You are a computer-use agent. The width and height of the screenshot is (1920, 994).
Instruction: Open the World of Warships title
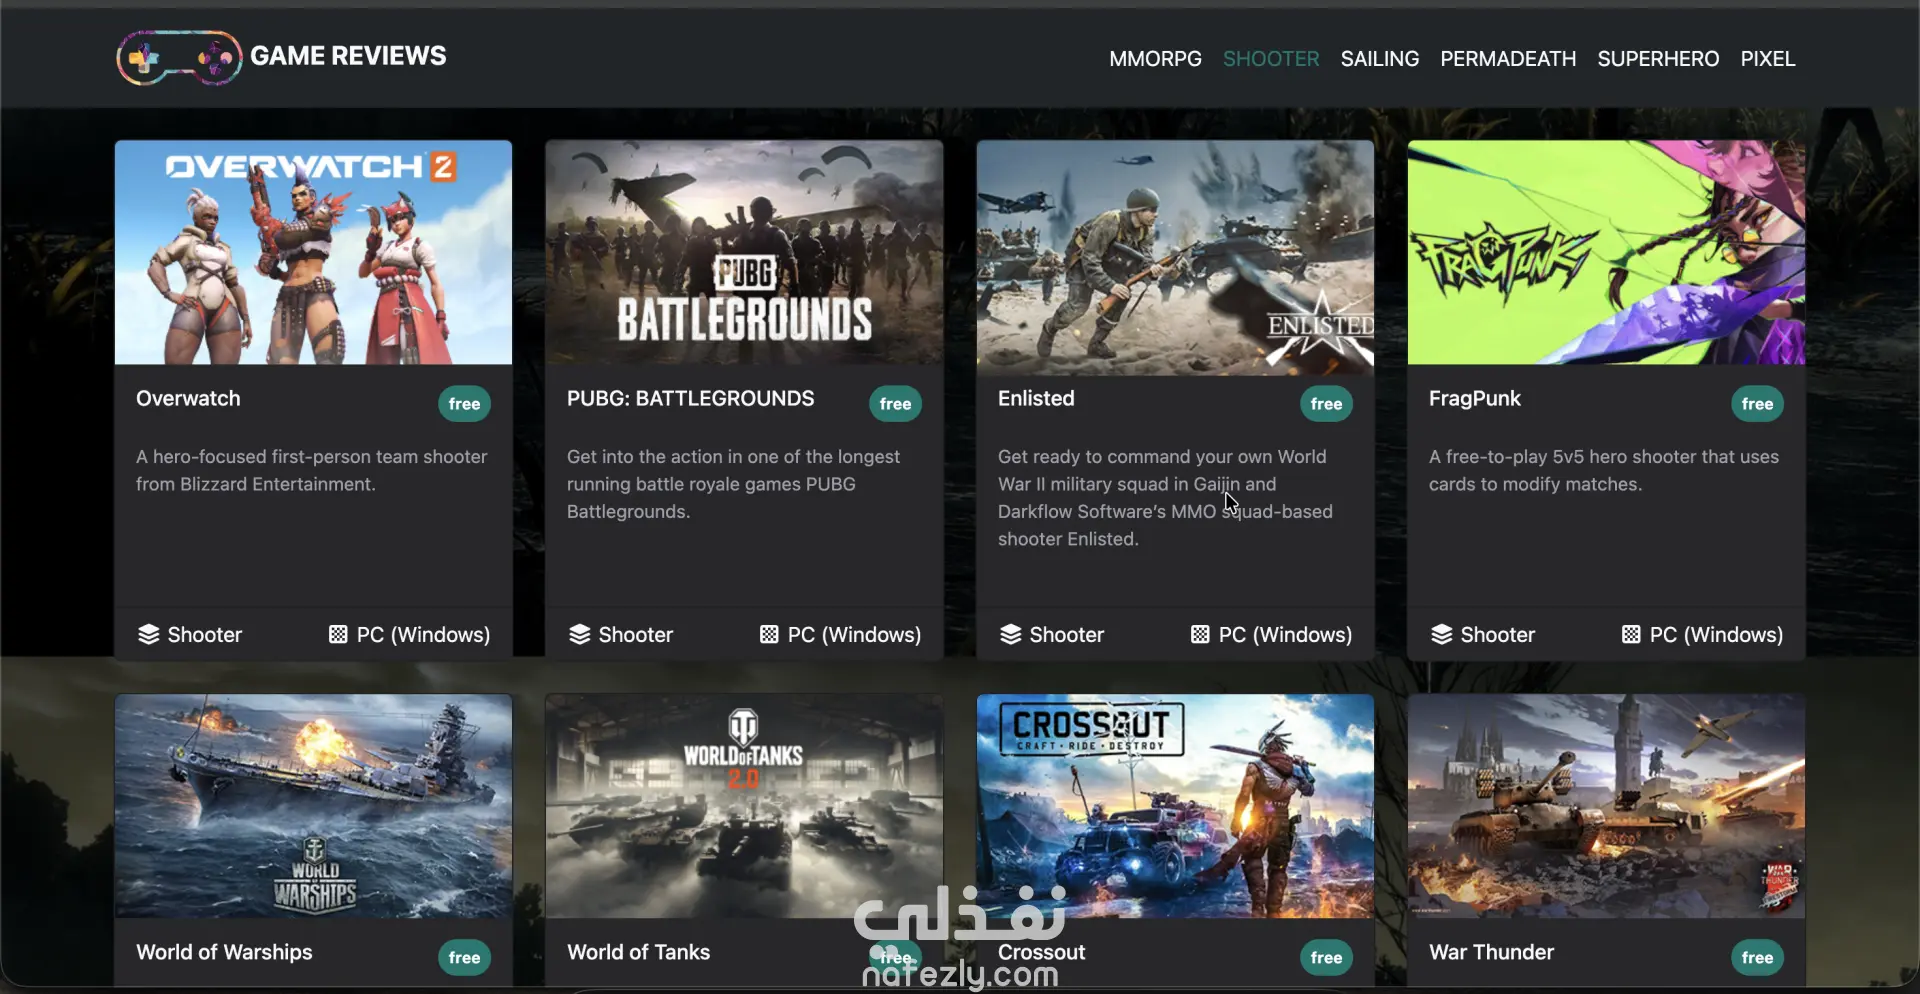click(x=224, y=952)
